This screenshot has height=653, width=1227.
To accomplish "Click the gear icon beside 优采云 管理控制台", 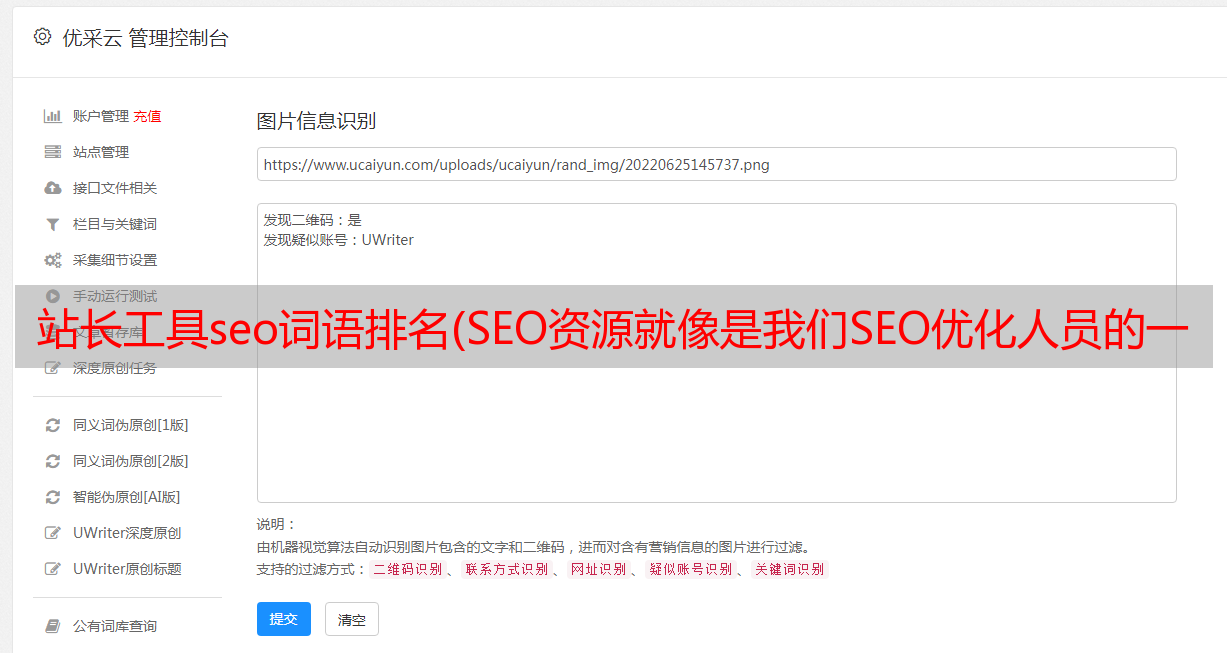I will 42,37.
